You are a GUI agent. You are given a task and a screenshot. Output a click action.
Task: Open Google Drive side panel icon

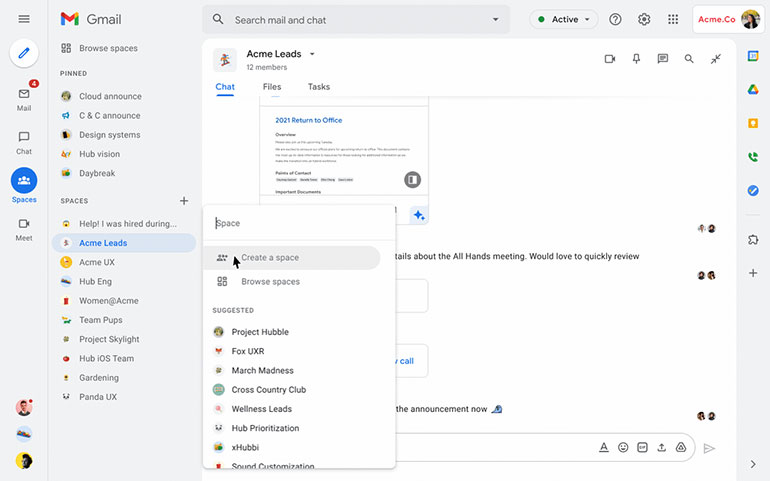point(753,89)
